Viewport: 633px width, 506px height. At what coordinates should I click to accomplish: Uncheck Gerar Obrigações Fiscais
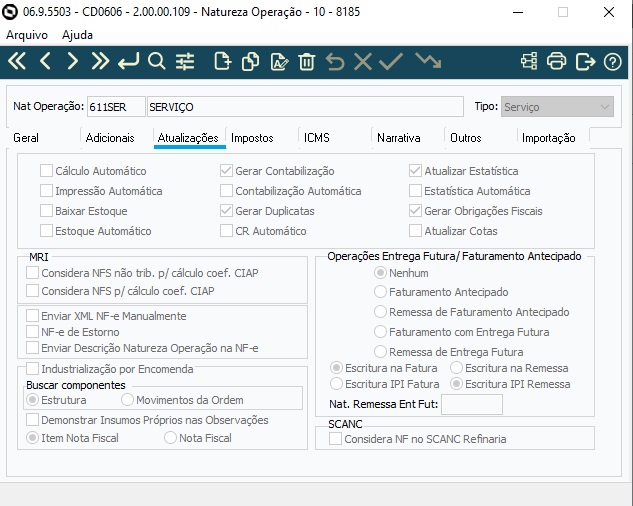415,211
